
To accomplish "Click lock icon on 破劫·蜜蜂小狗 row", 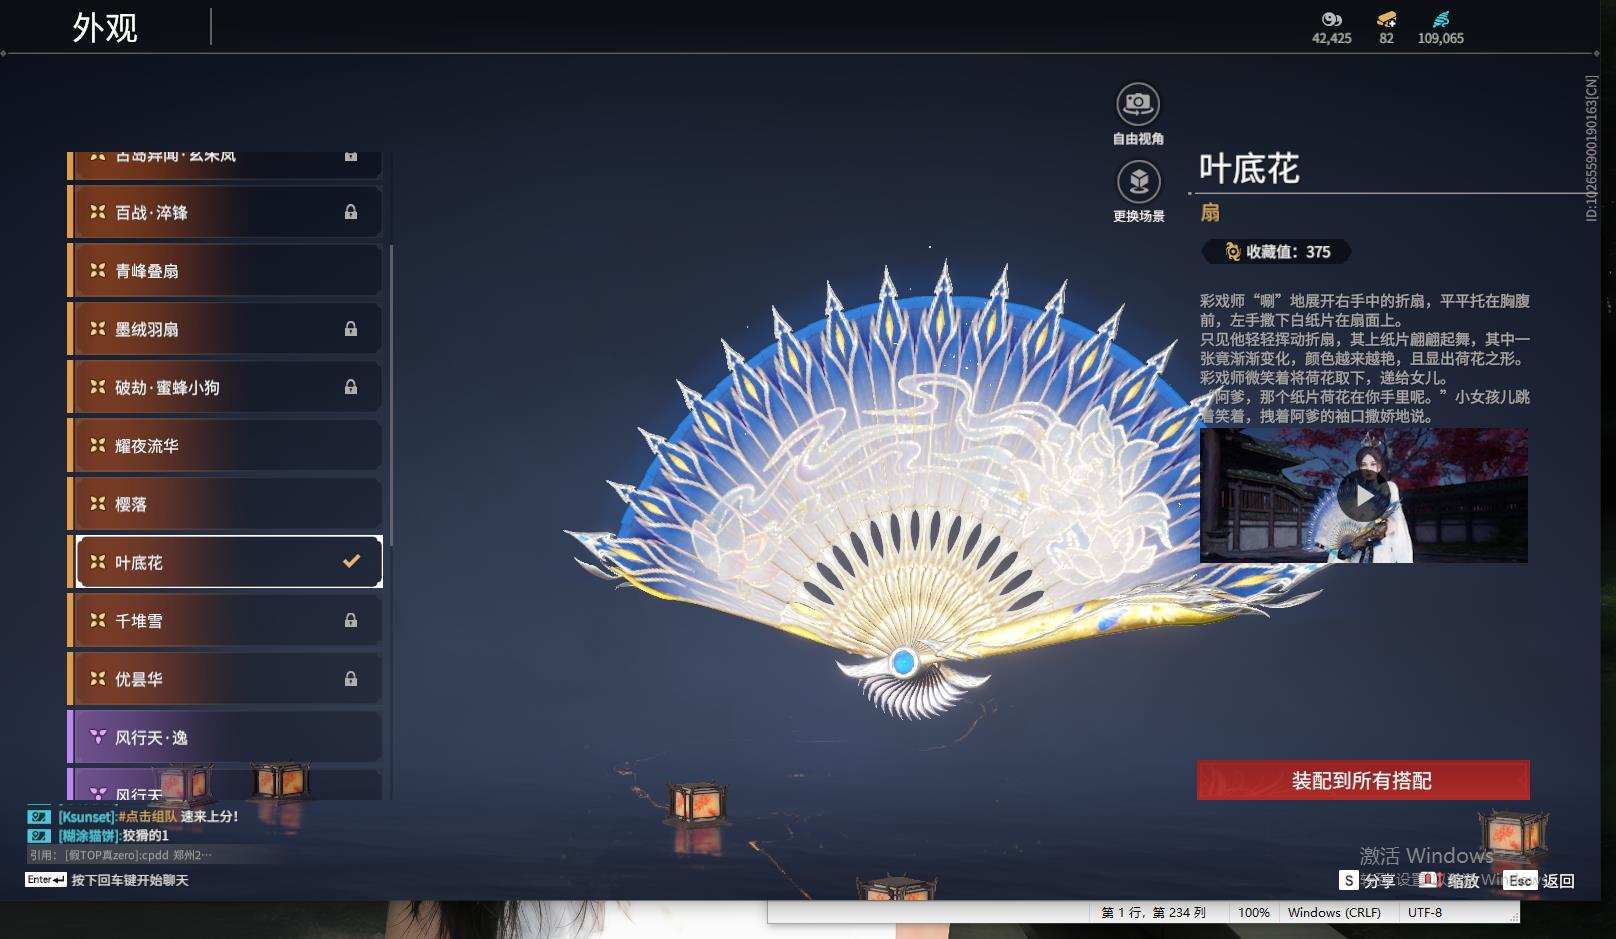I will coord(351,387).
